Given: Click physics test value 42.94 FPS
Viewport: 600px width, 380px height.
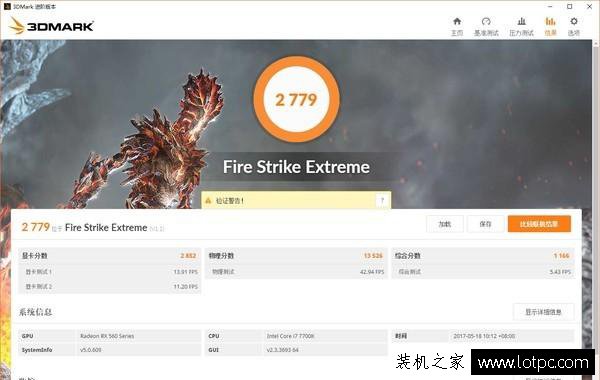Looking at the screenshot, I should 372,272.
